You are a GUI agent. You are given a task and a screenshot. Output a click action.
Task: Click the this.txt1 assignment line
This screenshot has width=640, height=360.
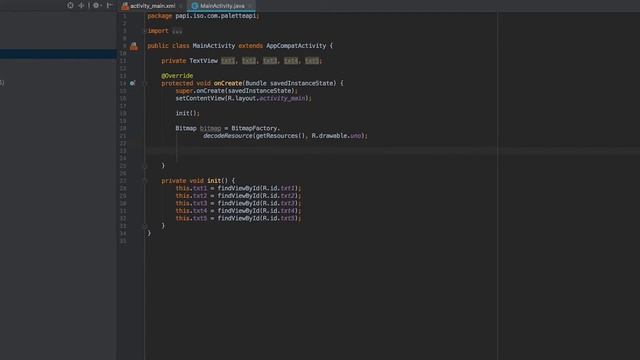coord(238,188)
